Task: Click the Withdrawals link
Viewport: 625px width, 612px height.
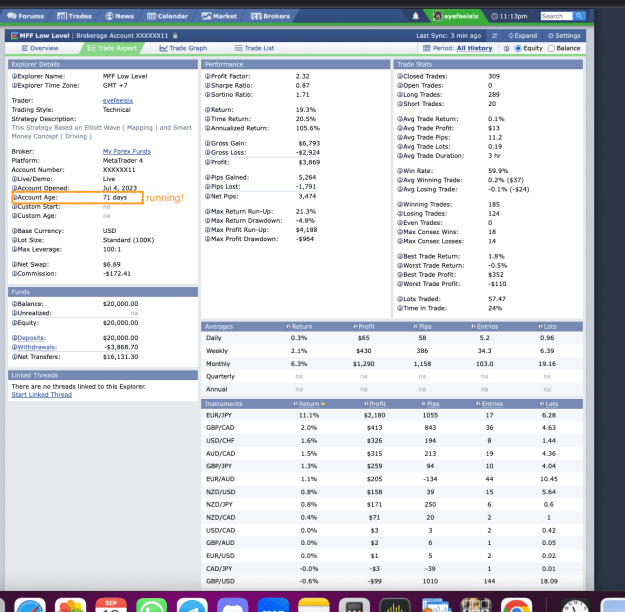Action: pyautogui.click(x=37, y=347)
